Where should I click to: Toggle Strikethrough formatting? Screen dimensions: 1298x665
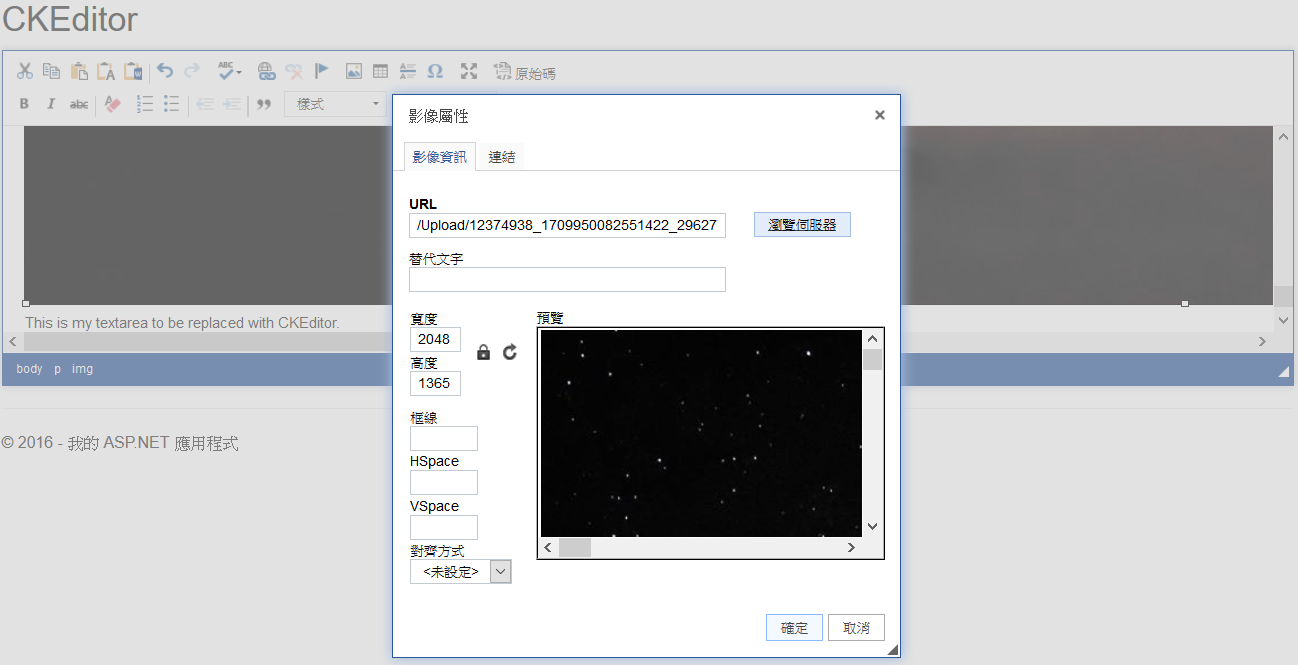[78, 104]
